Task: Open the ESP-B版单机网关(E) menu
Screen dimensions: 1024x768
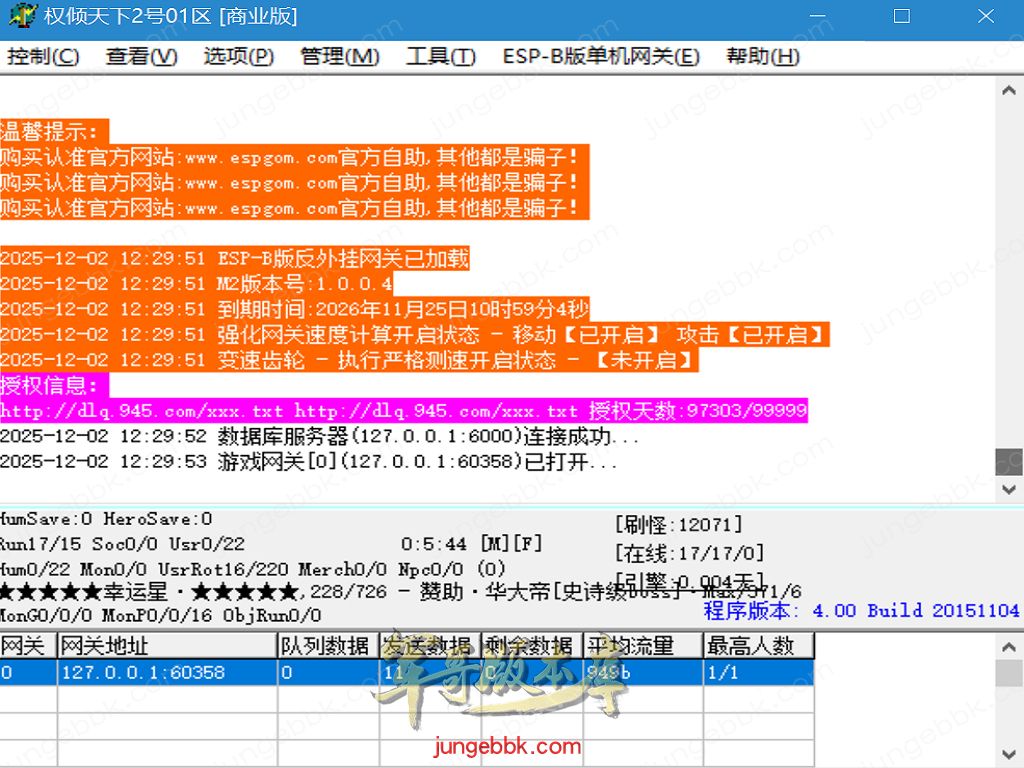Action: click(601, 57)
